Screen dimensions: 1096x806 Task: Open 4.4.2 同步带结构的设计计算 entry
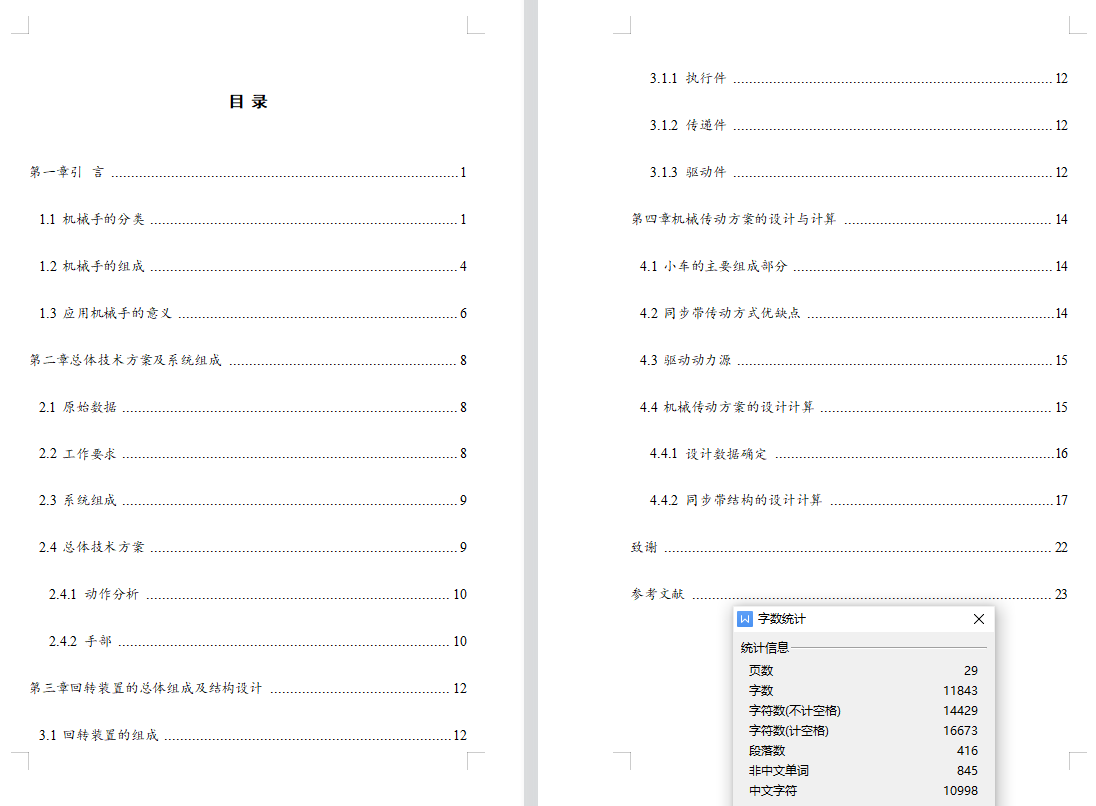[x=735, y=500]
